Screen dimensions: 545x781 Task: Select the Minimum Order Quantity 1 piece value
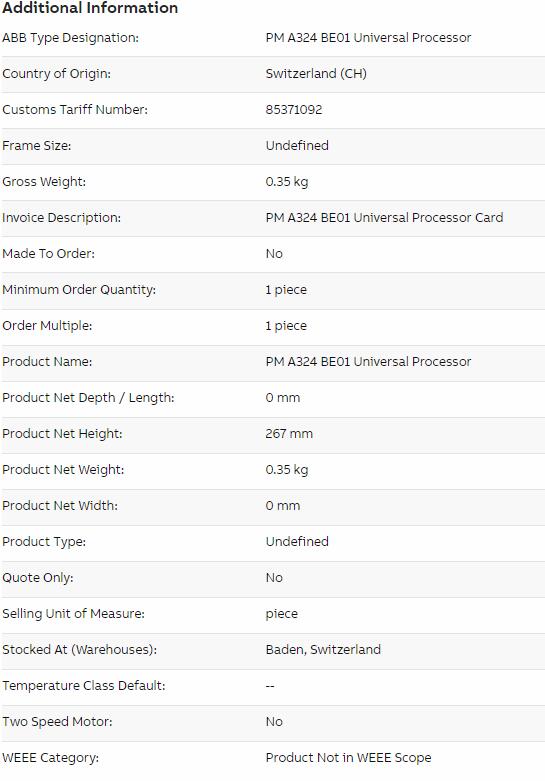[x=286, y=290]
